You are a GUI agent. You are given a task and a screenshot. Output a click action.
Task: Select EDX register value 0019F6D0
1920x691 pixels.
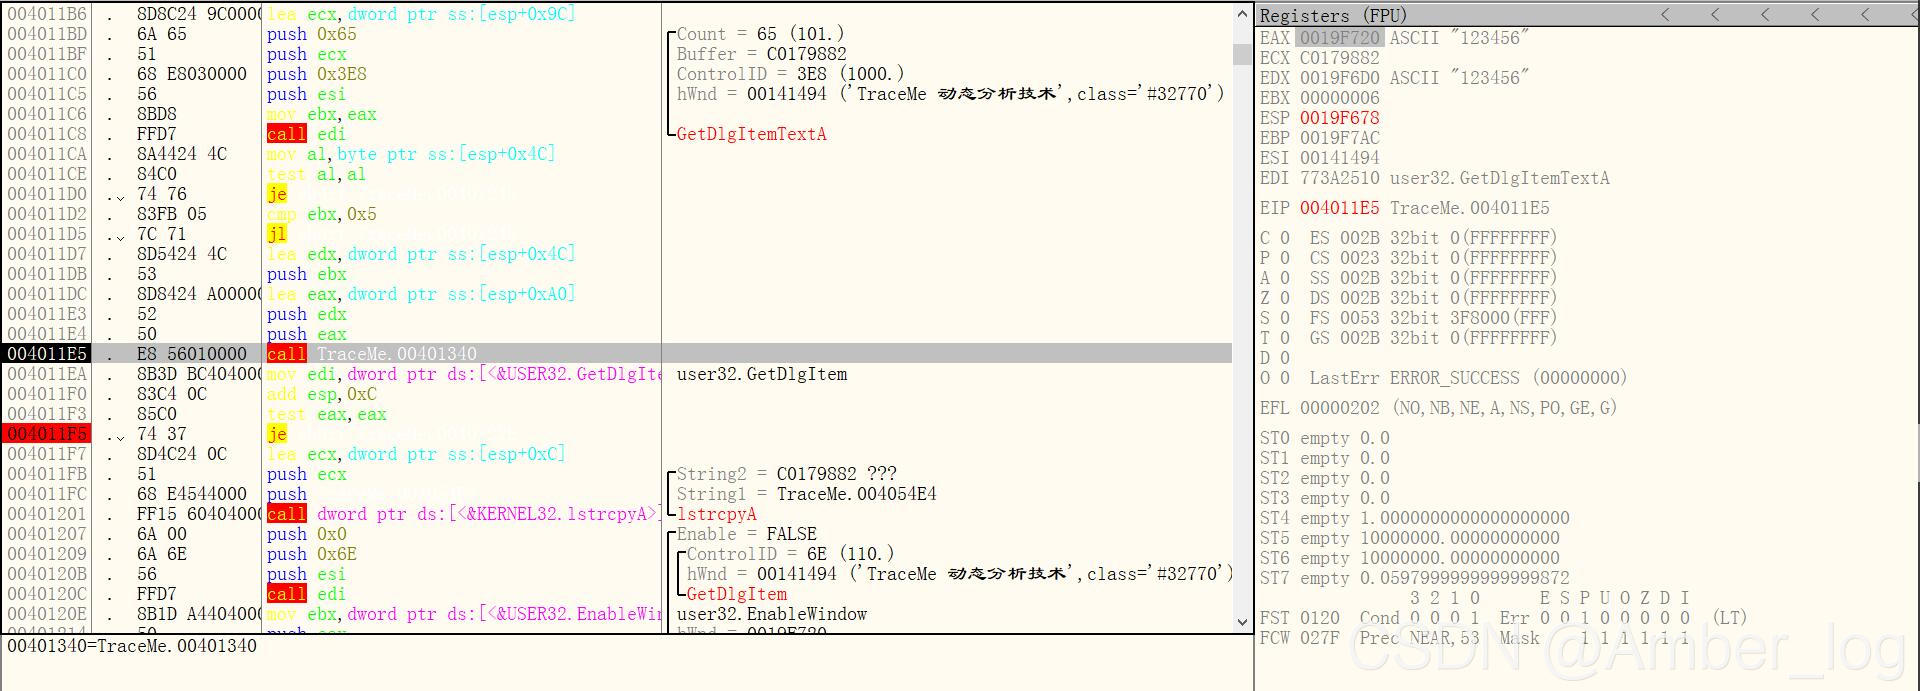1340,78
